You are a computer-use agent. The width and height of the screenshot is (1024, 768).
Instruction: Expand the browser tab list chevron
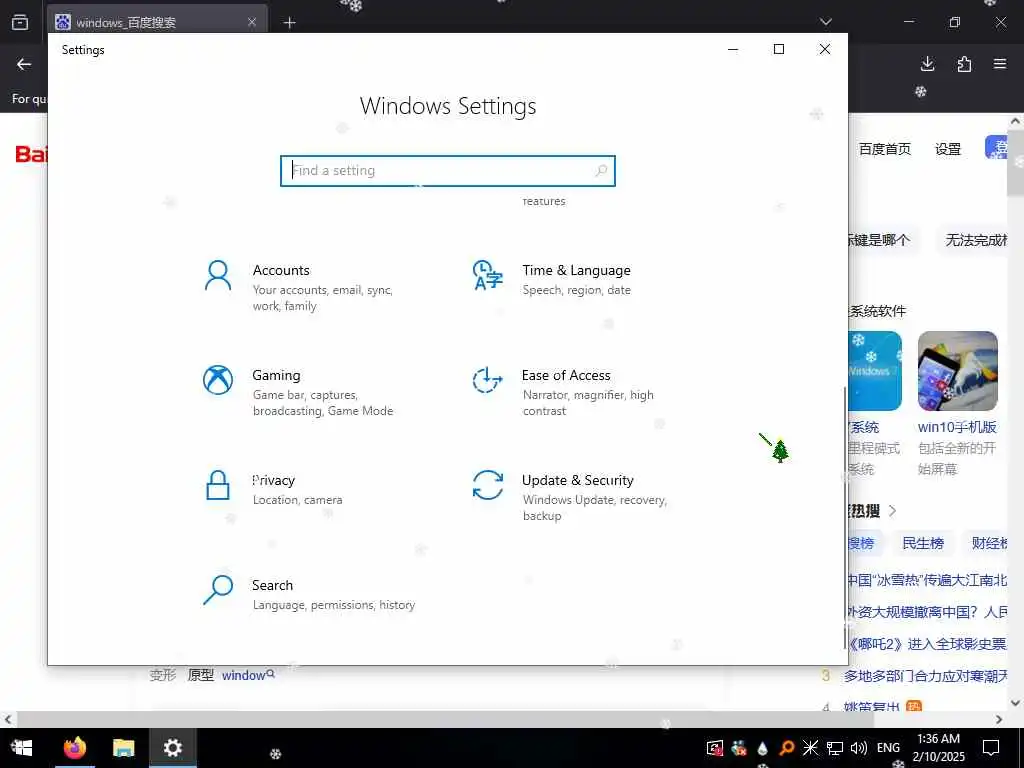[825, 22]
